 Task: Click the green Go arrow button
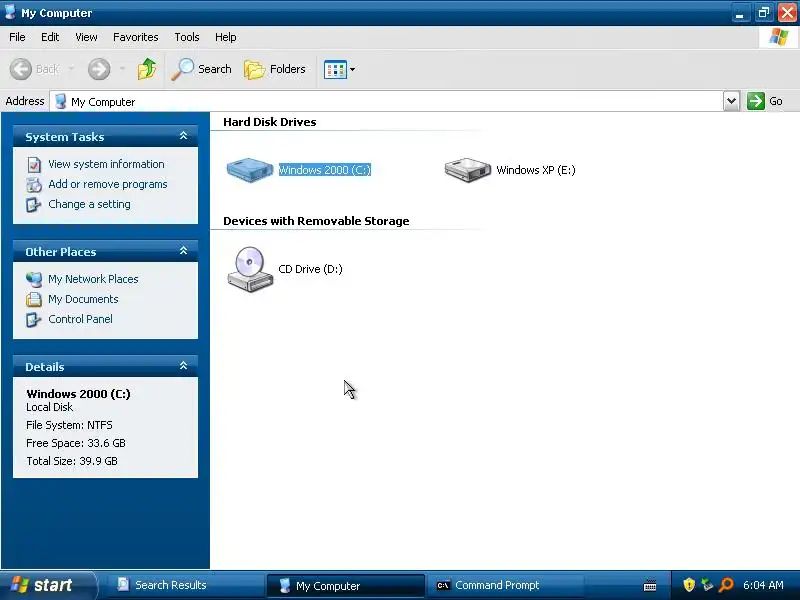pyautogui.click(x=756, y=101)
